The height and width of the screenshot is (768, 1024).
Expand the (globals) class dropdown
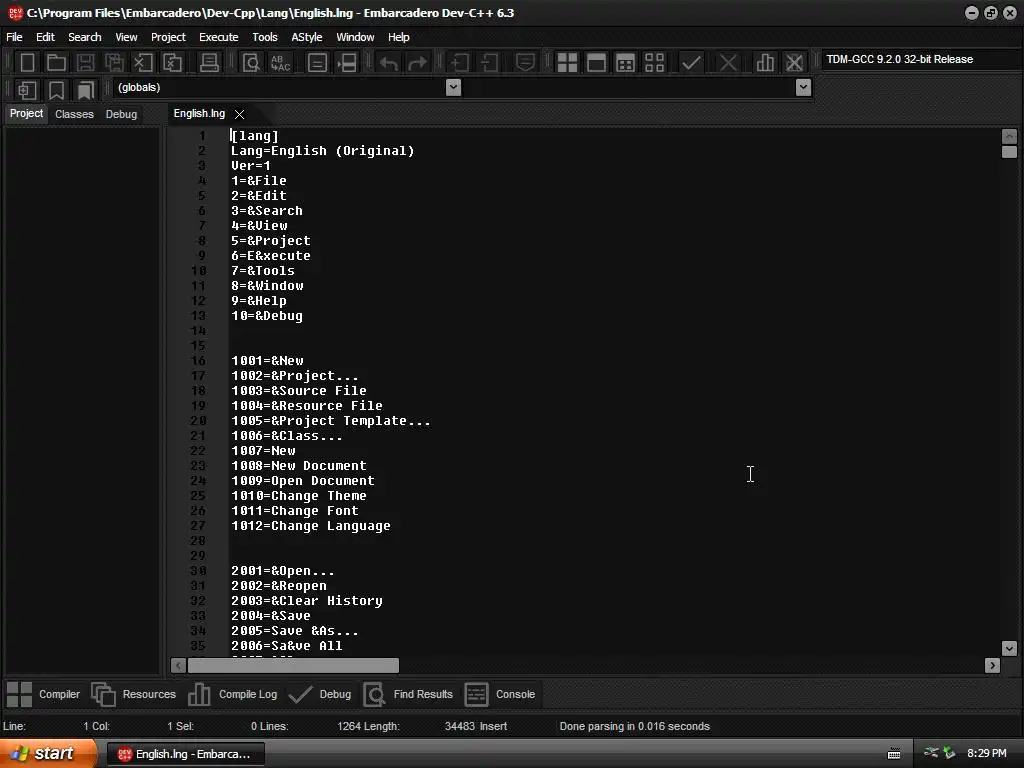pos(453,87)
